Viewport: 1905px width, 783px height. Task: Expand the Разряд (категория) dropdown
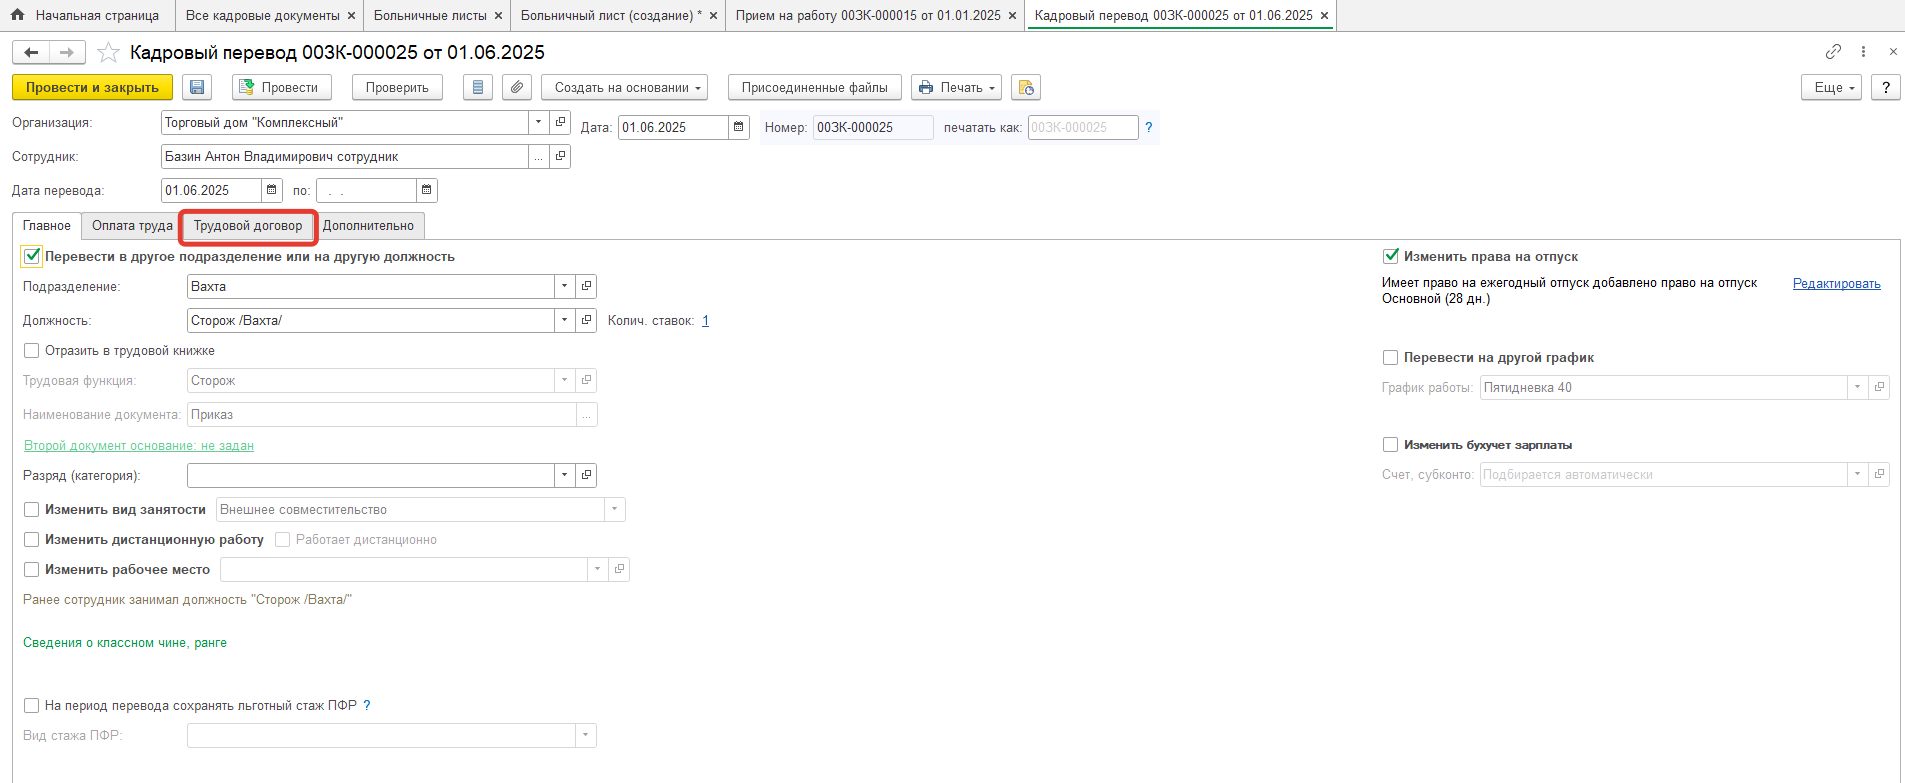point(565,476)
